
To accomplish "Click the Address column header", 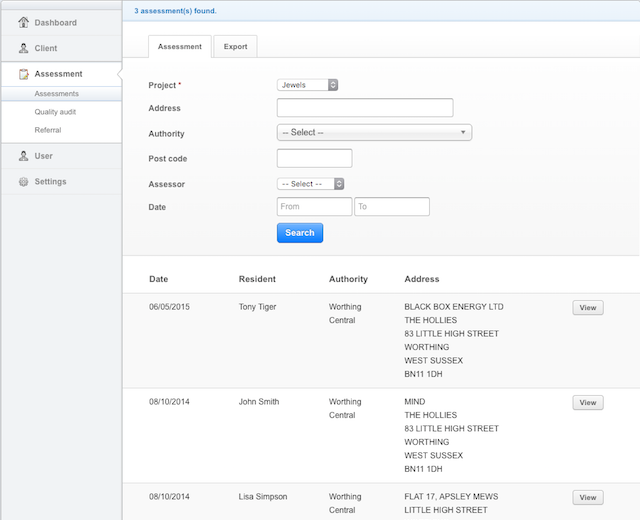I will pyautogui.click(x=422, y=279).
